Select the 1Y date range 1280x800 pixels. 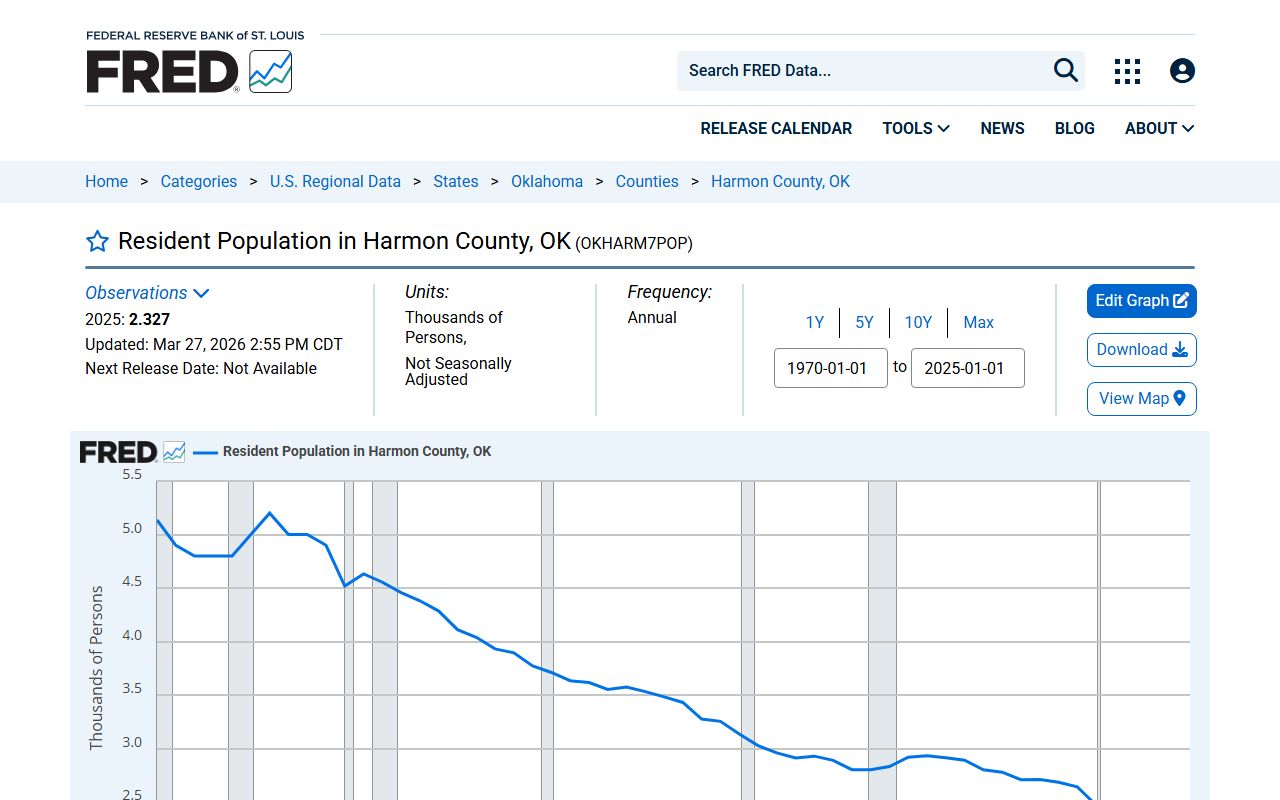tap(815, 322)
